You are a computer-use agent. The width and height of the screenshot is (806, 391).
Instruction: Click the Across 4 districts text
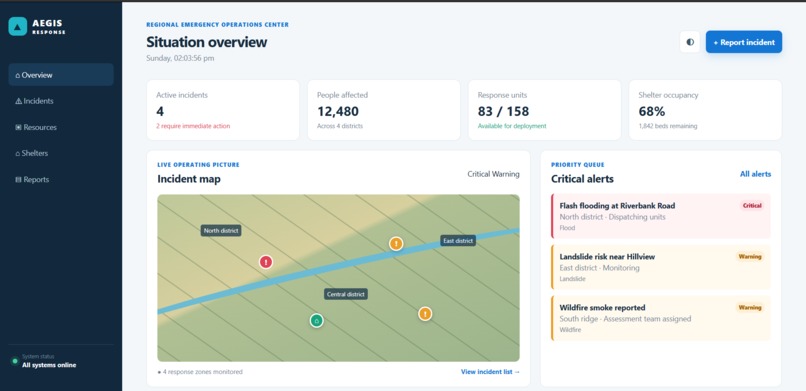pyautogui.click(x=340, y=126)
